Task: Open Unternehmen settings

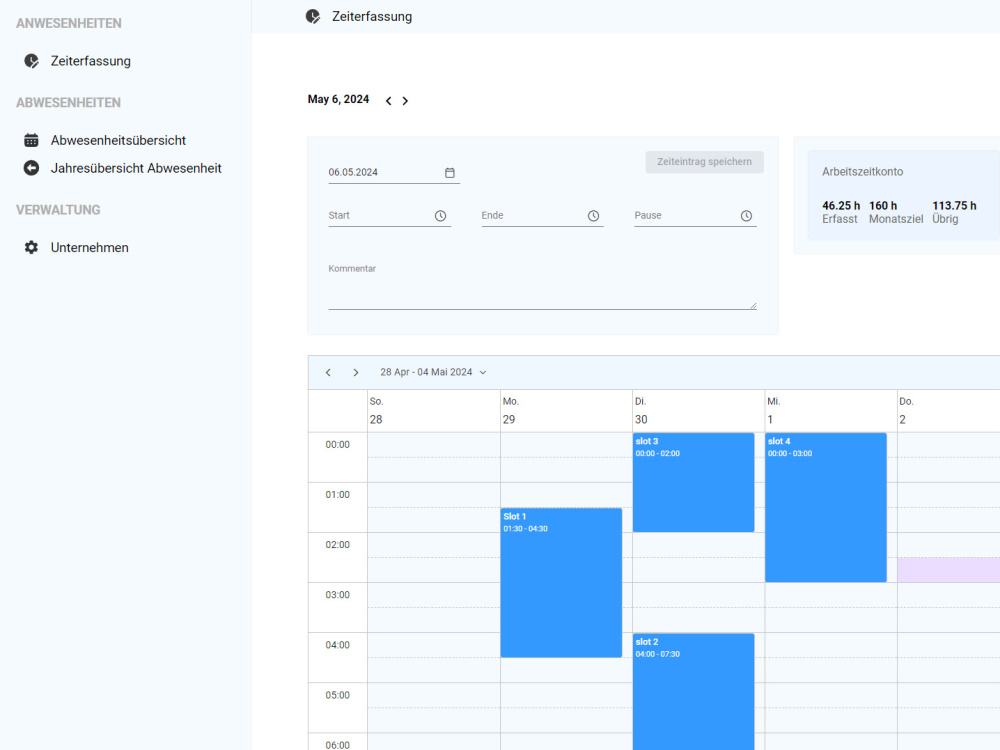Action: (x=89, y=247)
